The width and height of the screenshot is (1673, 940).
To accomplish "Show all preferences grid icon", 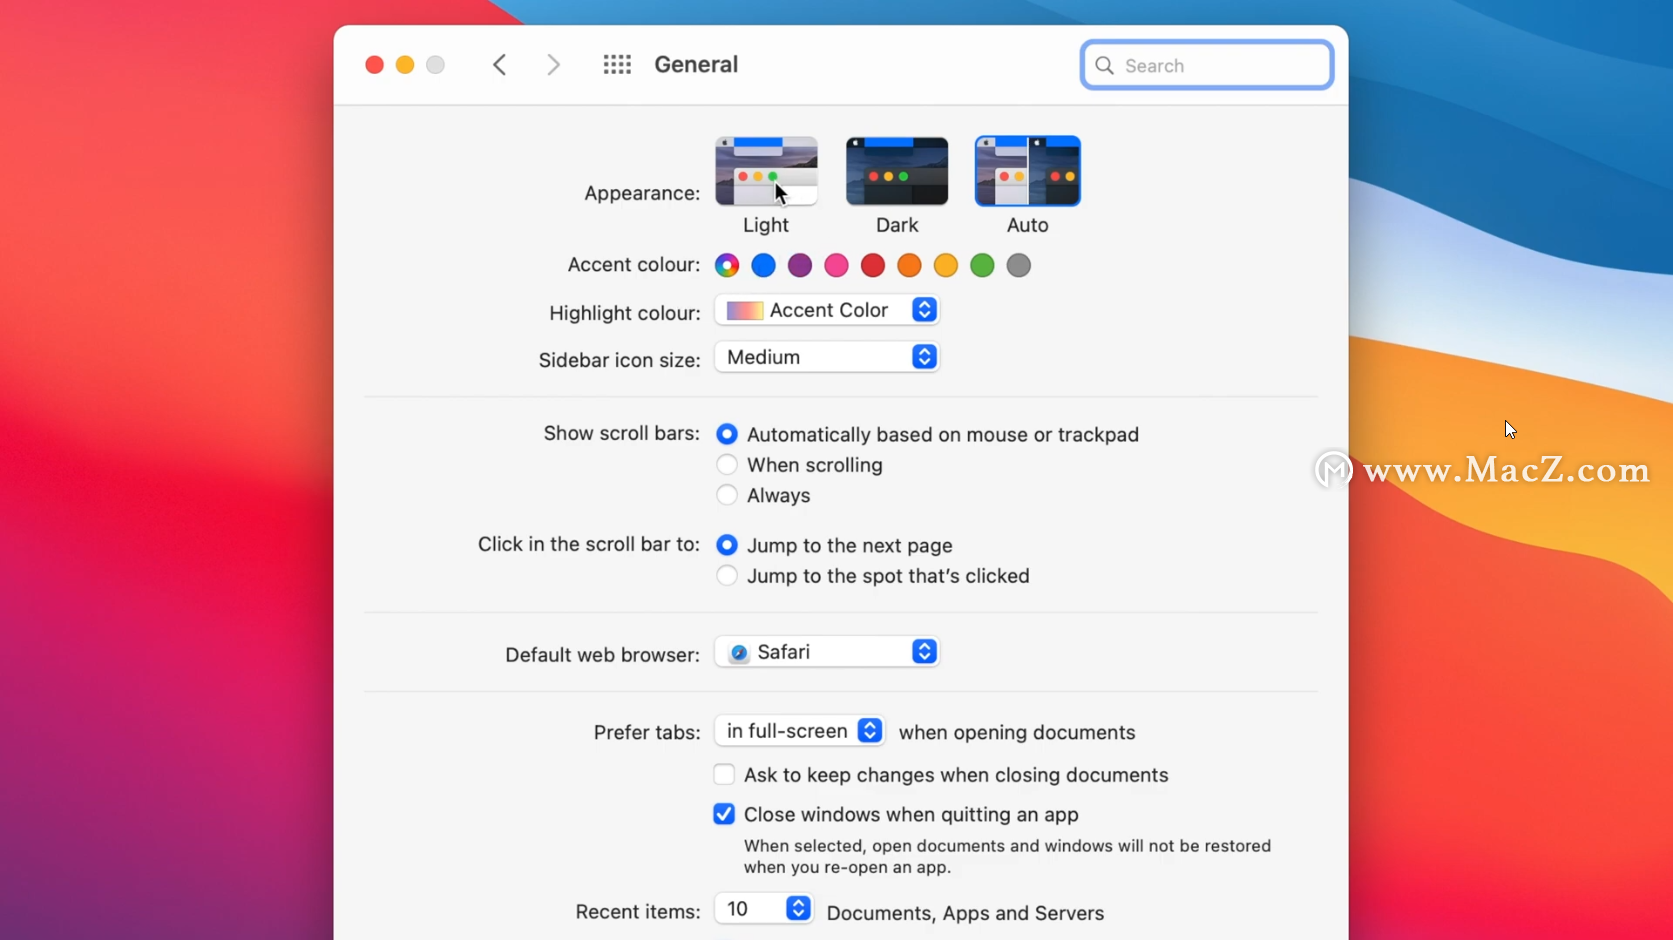I will click(x=617, y=65).
